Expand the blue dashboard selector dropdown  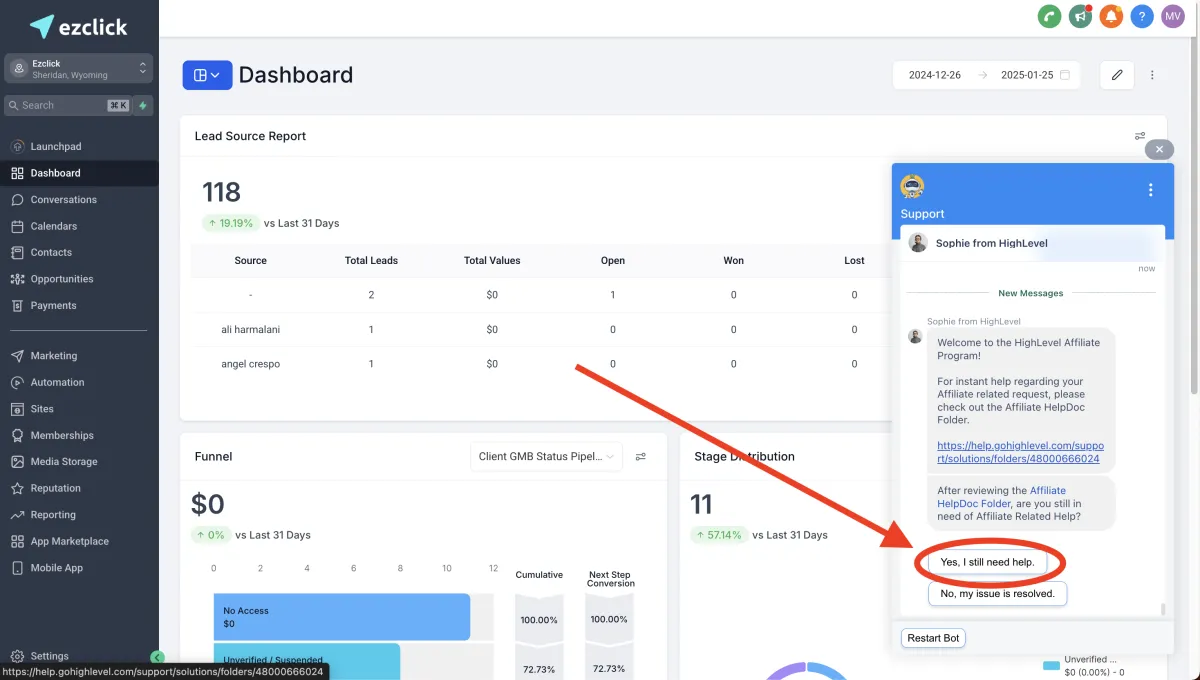[207, 75]
